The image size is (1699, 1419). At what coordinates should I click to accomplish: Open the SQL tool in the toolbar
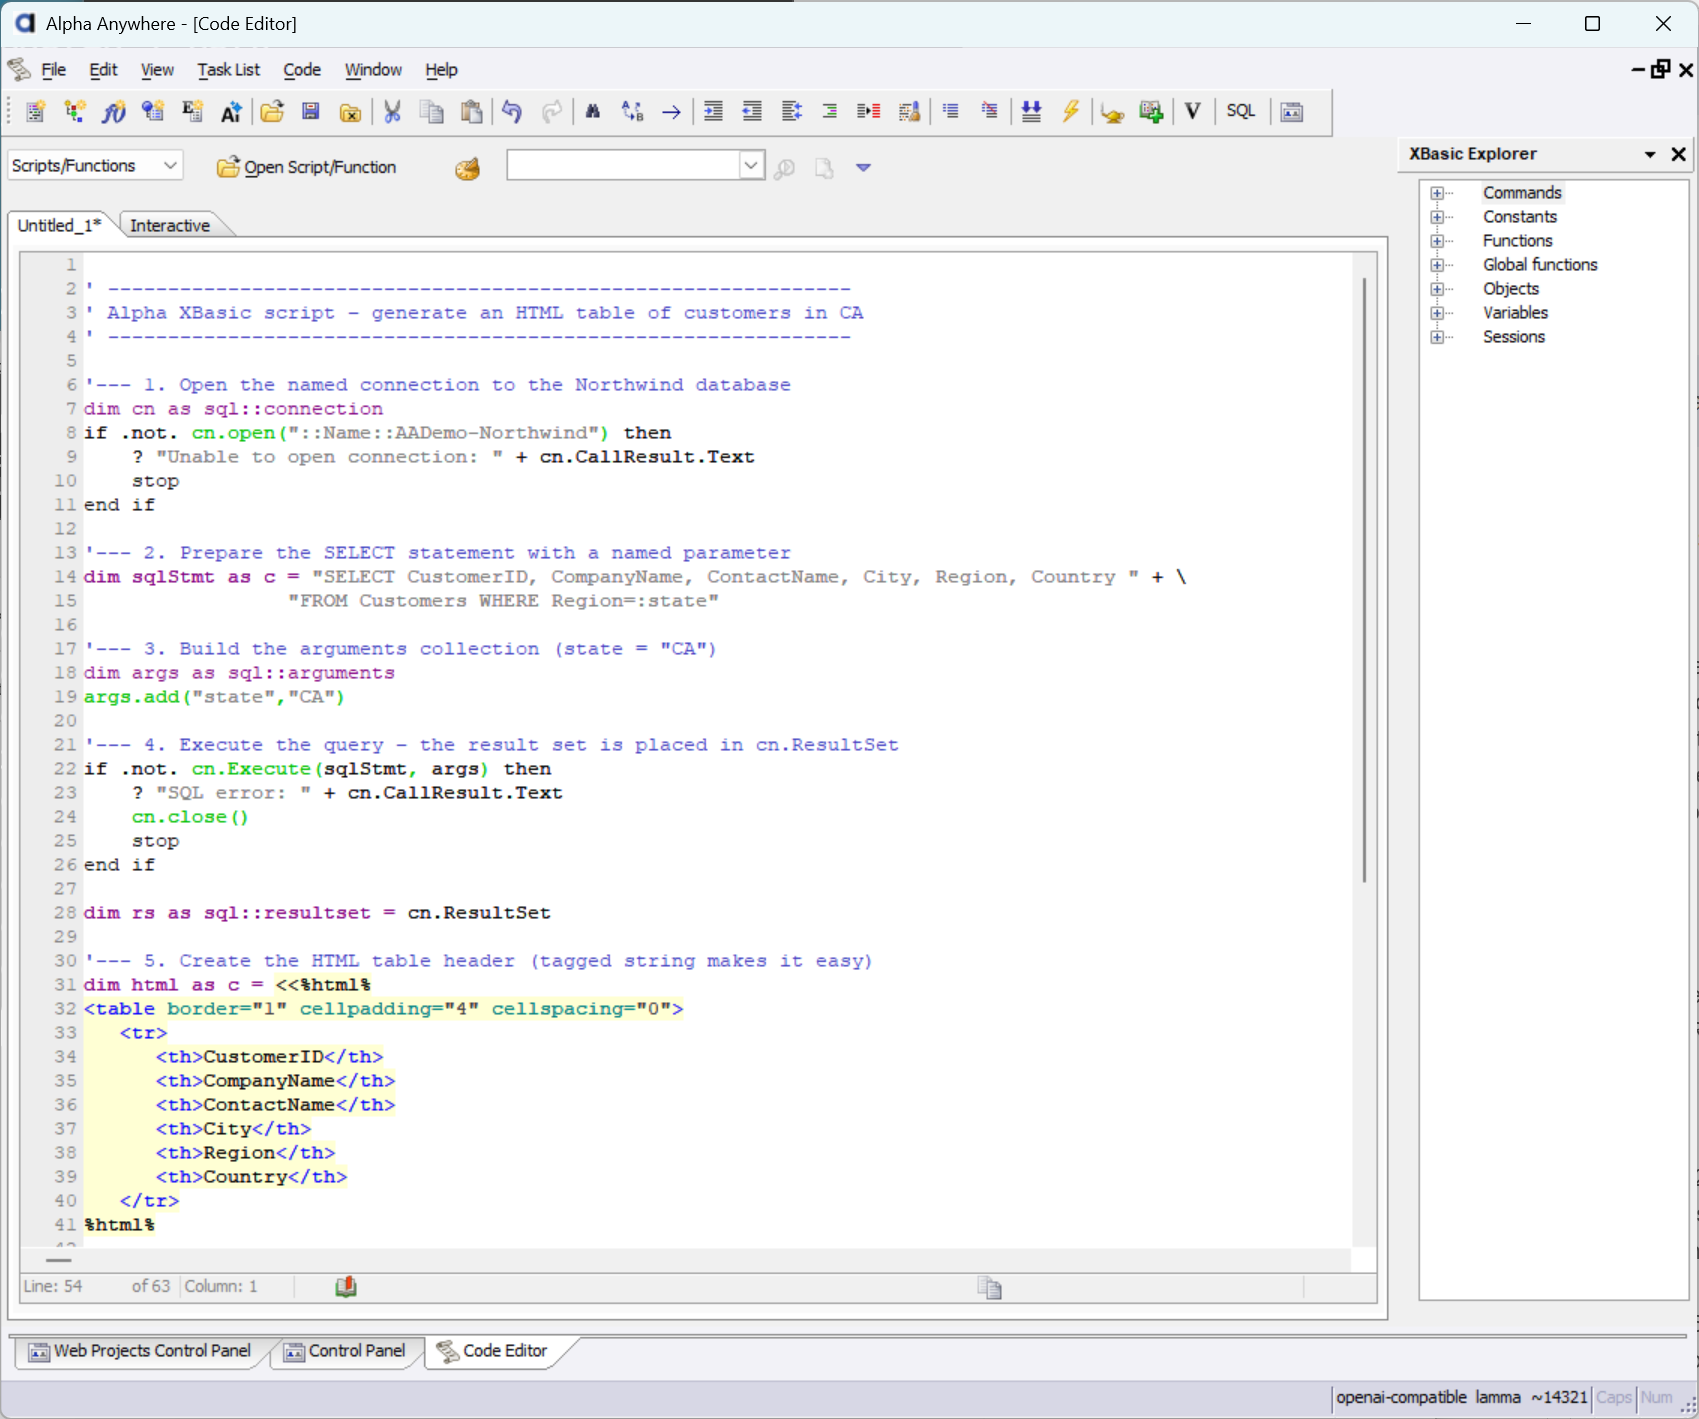[1241, 112]
